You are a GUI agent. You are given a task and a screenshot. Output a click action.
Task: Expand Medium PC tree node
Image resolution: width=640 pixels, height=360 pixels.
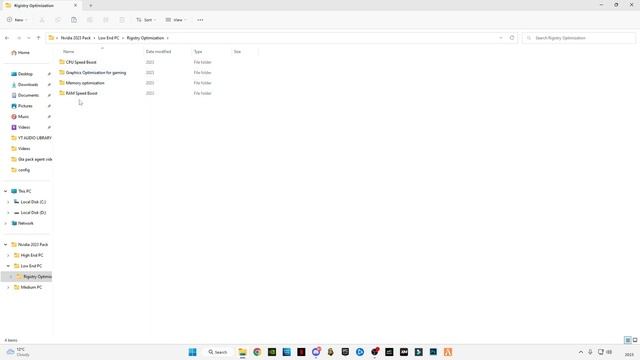8,287
